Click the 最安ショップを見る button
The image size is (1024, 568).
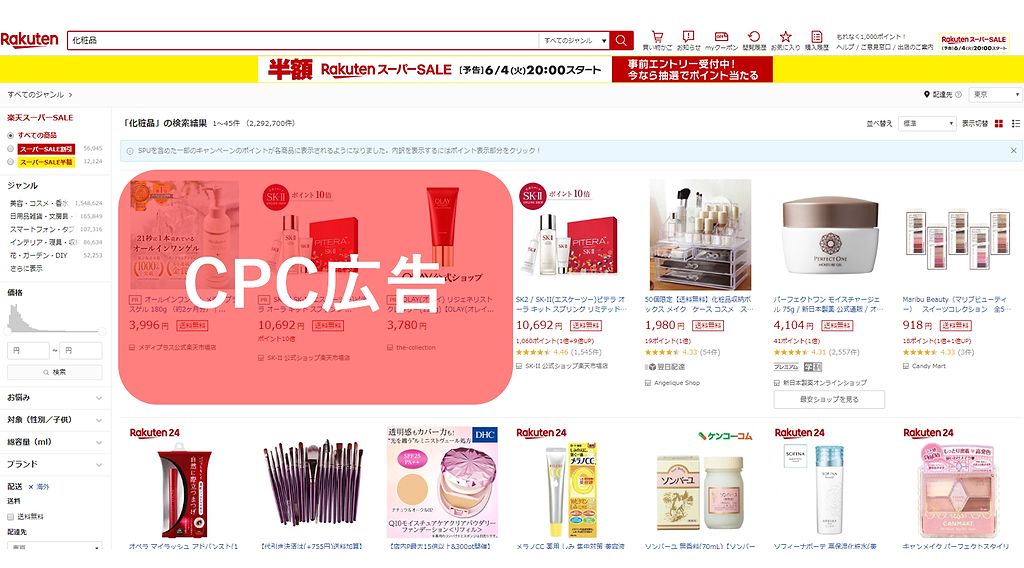click(x=829, y=400)
